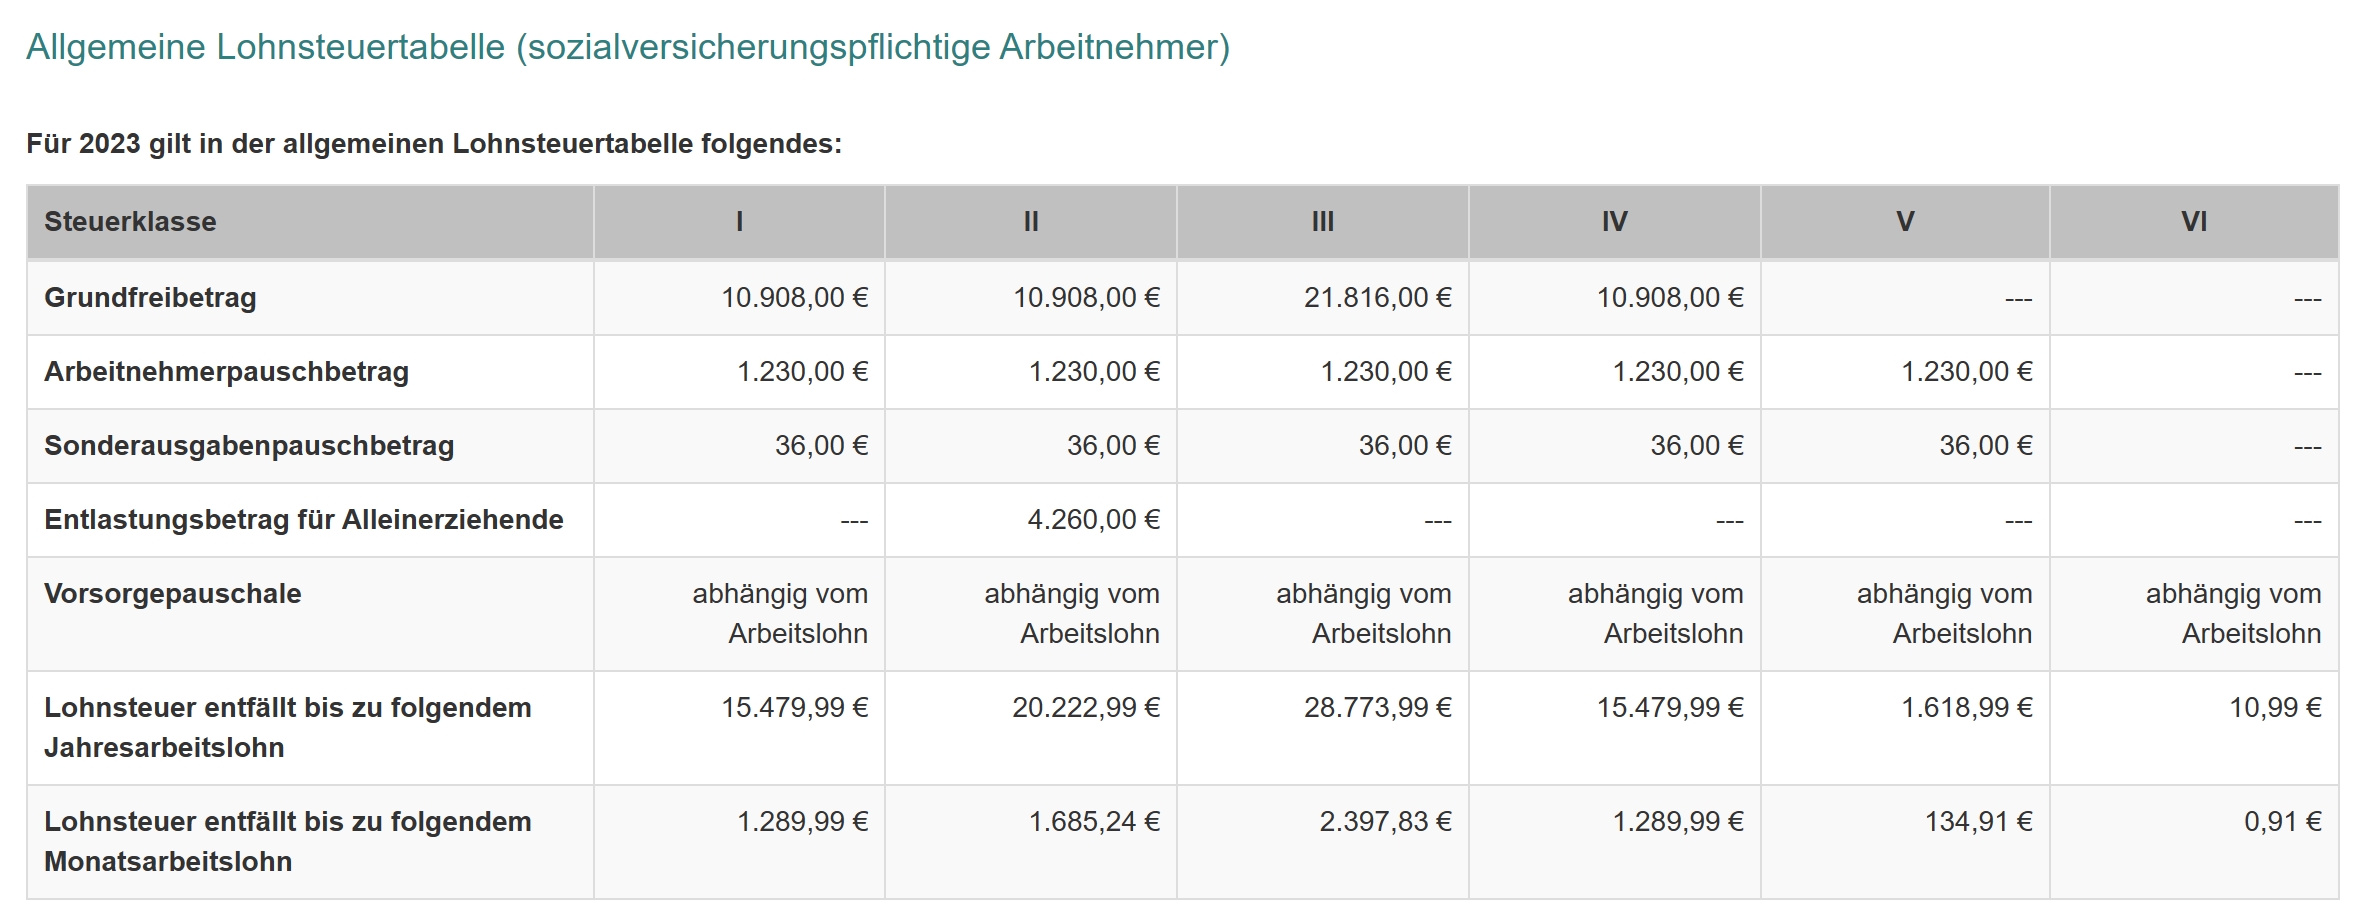Click the 134,91 € Monatsarbeitslohn value
The width and height of the screenshot is (2379, 921).
click(1978, 821)
